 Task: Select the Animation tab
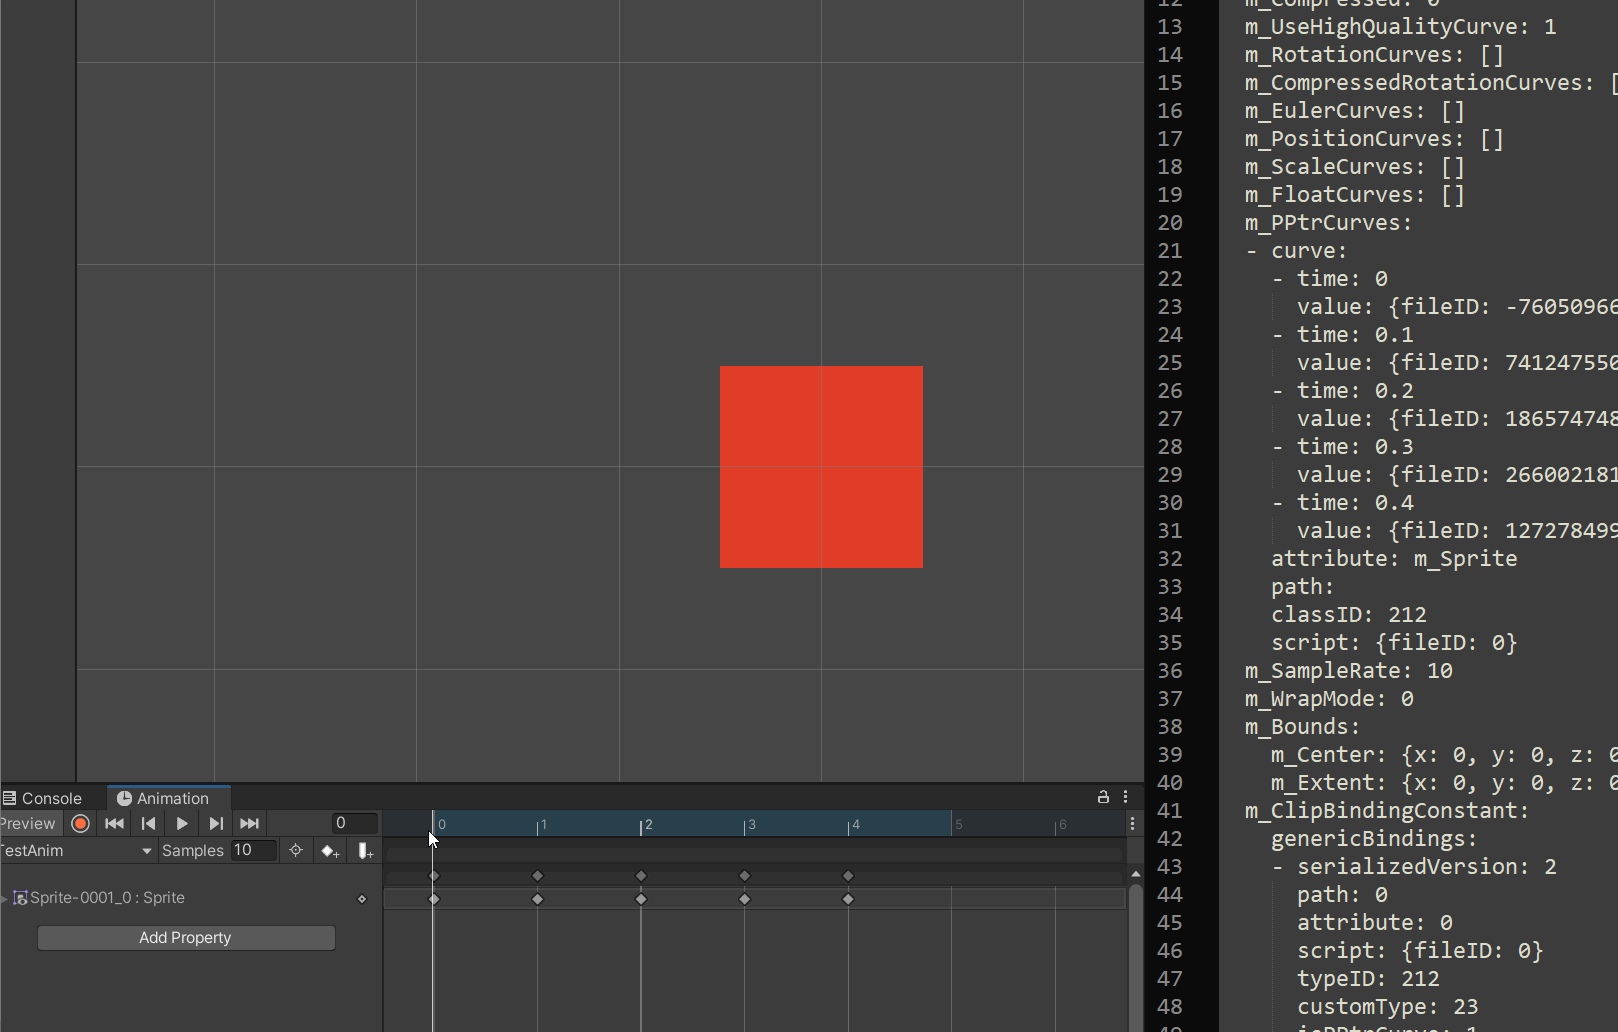point(168,798)
